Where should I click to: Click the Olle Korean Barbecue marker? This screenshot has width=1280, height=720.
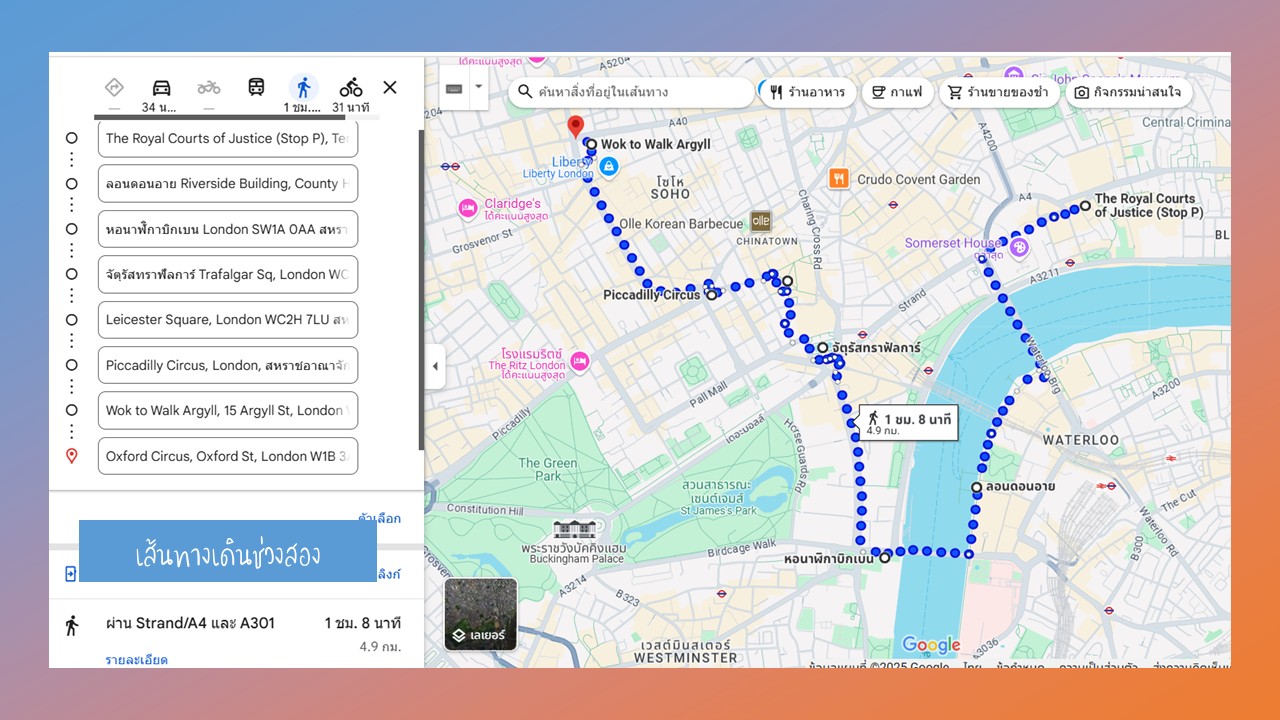[761, 221]
